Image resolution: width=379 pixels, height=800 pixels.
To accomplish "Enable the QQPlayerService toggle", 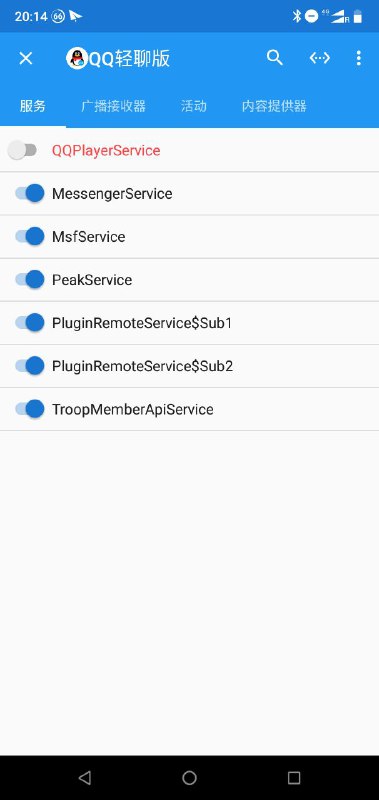I will coord(22,150).
